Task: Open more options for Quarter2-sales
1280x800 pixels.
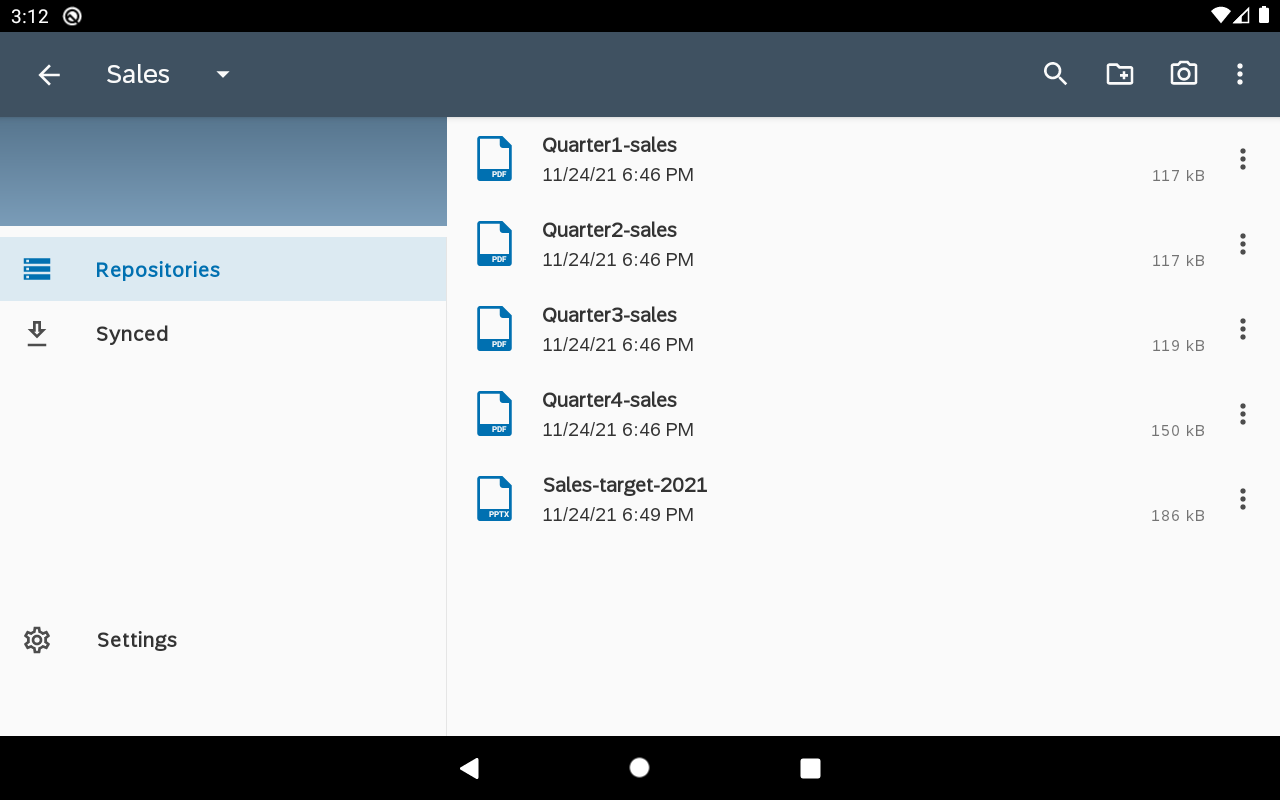Action: point(1243,244)
